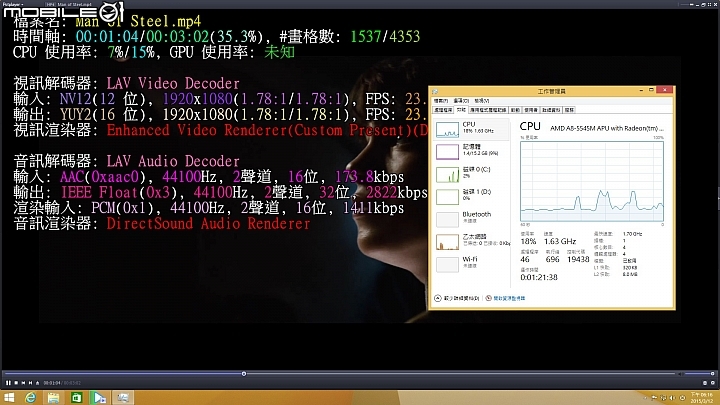
Task: Switch to Task Manager taskbar icon
Action: pyautogui.click(x=122, y=397)
